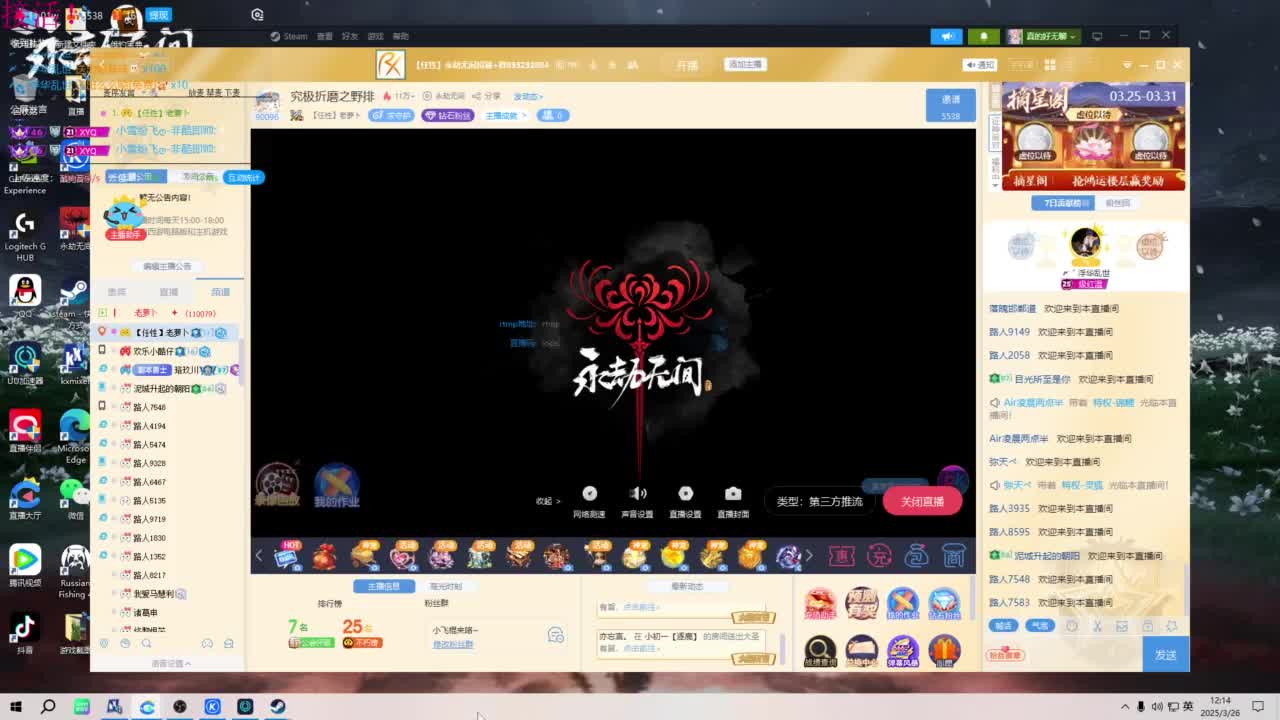
Task: Click the taskbar clock showing 12:14
Action: (1219, 706)
